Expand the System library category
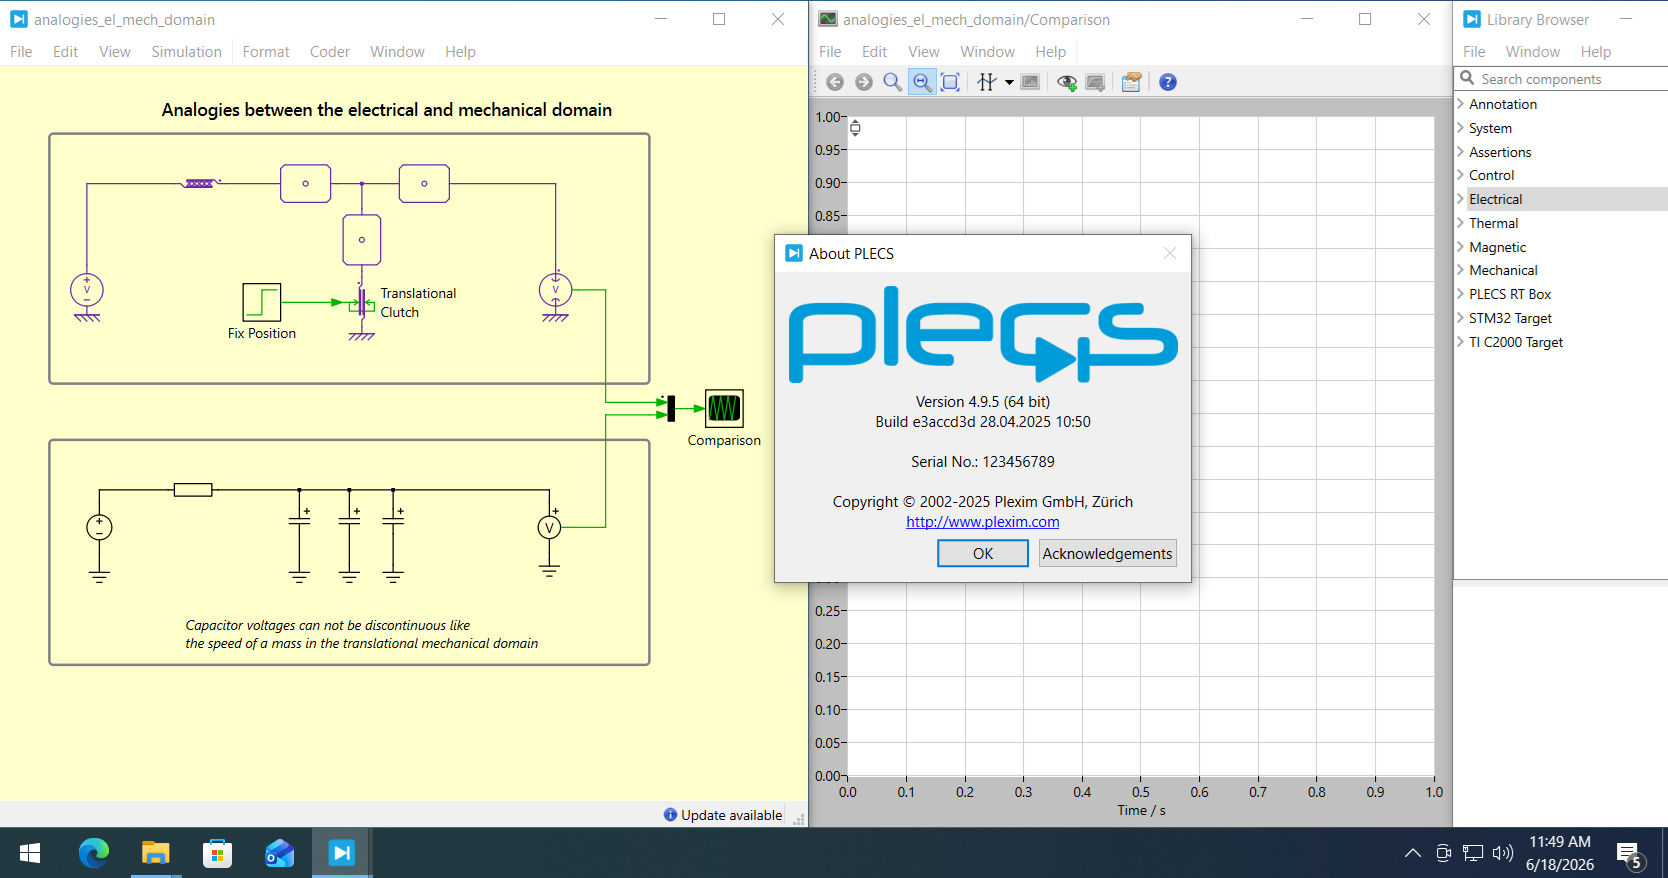Viewport: 1668px width, 878px height. pyautogui.click(x=1460, y=128)
